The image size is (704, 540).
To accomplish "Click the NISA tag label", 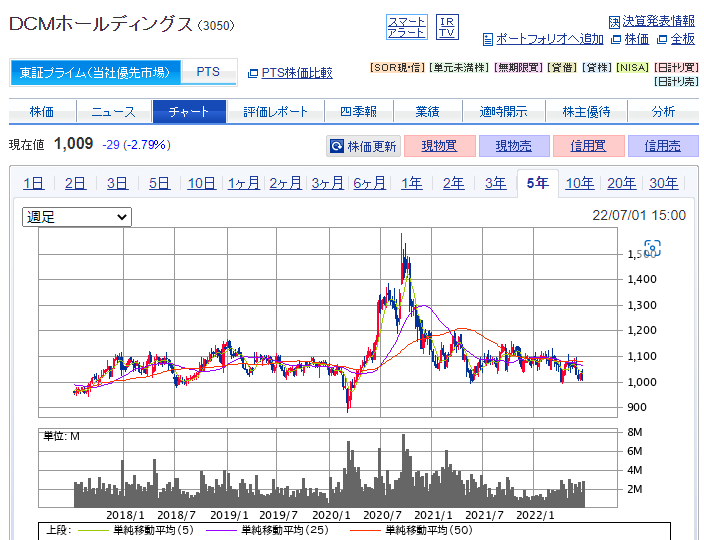I will [x=632, y=68].
